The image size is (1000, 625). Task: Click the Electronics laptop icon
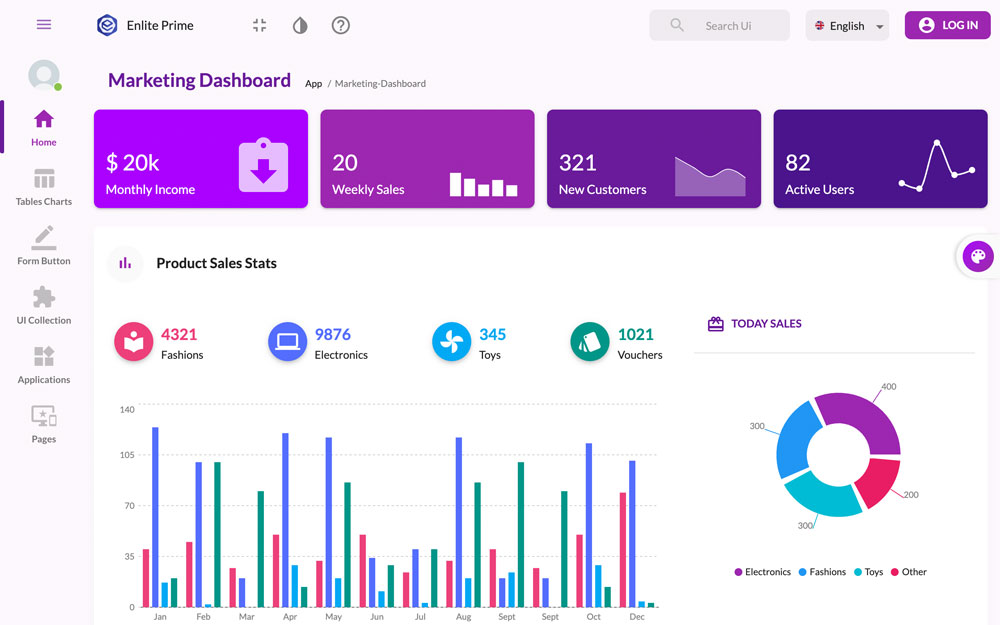287,342
